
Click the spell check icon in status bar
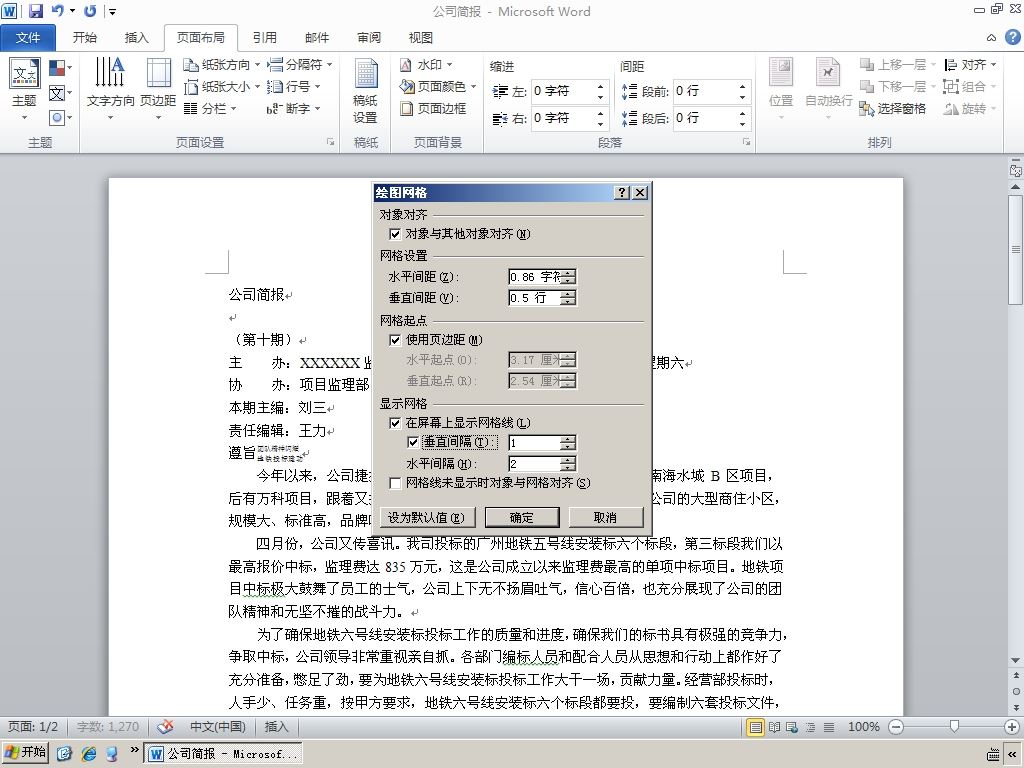166,726
